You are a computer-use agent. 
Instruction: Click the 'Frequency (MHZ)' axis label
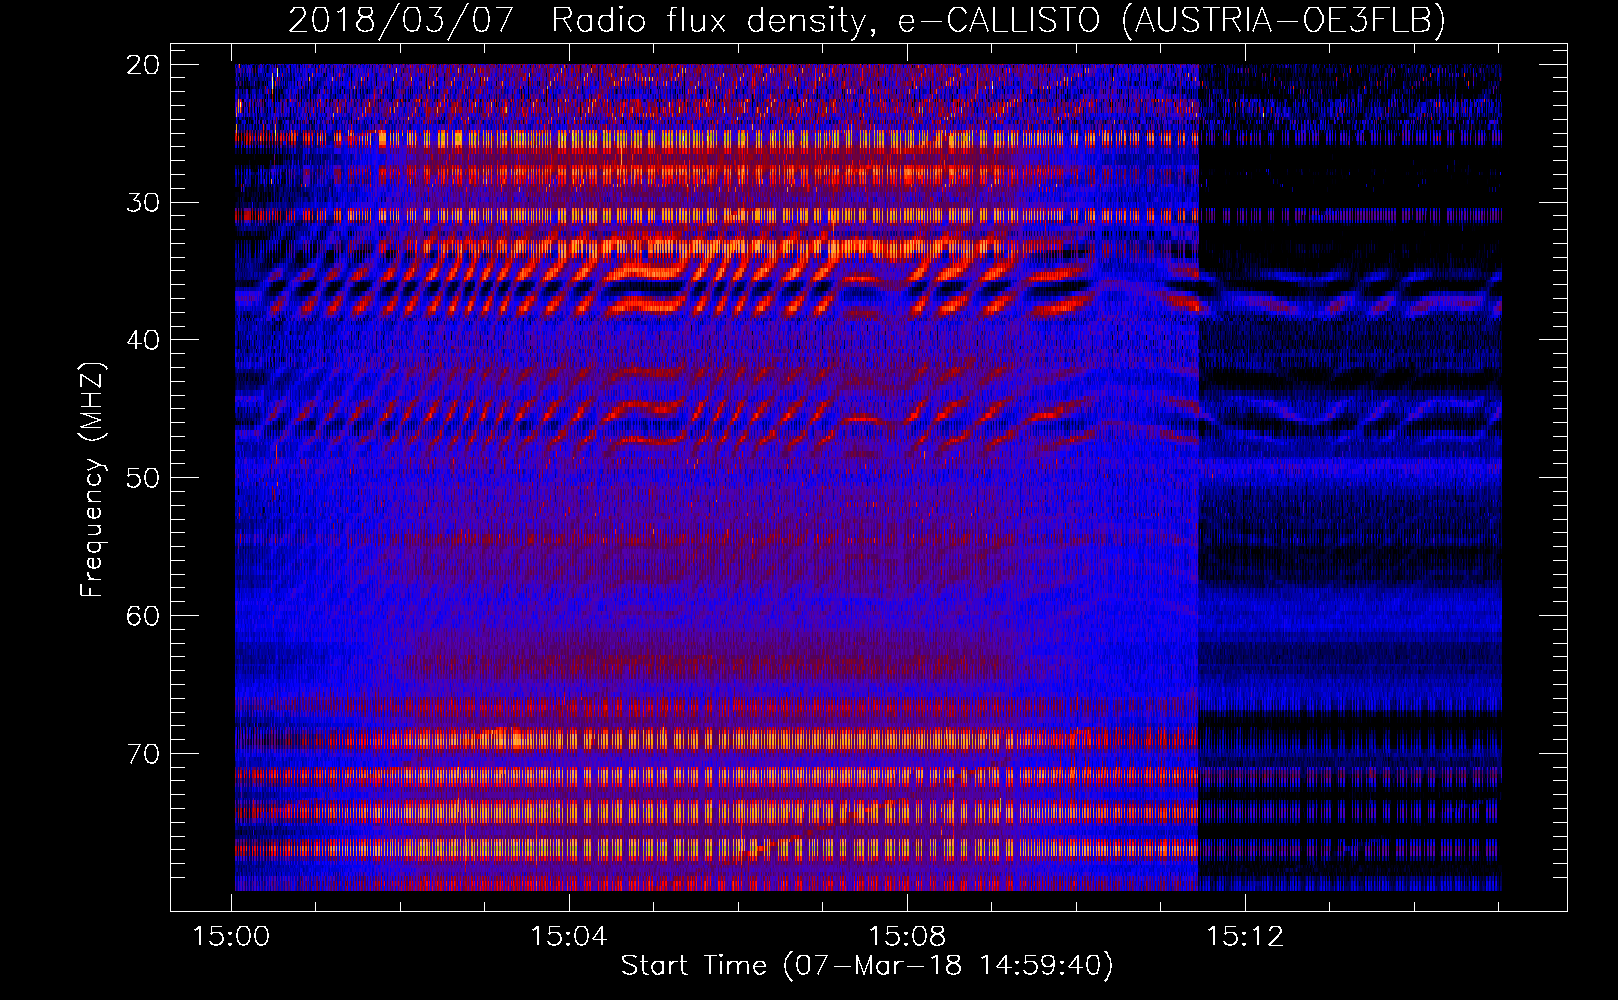click(x=92, y=480)
